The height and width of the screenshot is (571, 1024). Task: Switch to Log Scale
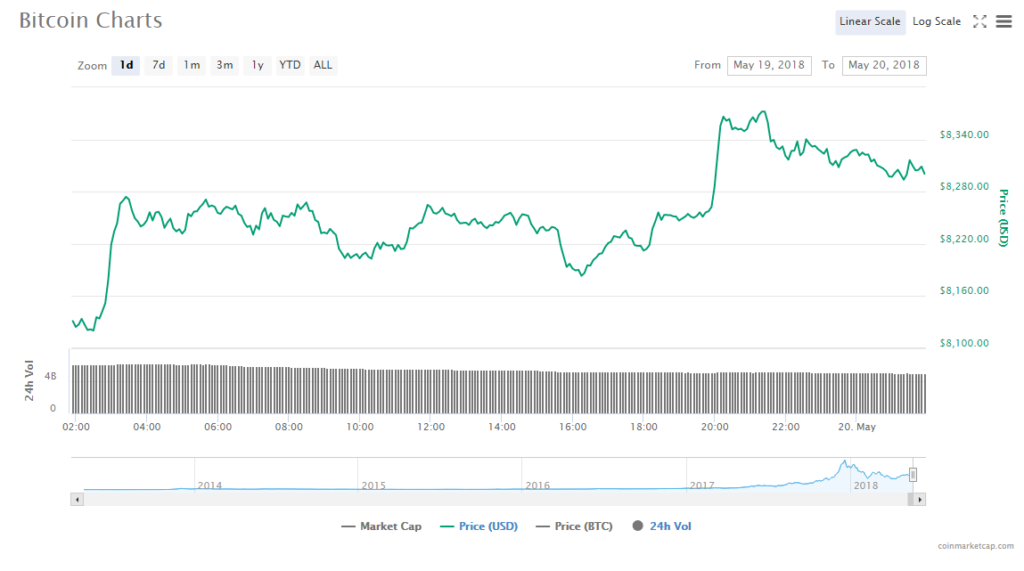click(x=936, y=22)
